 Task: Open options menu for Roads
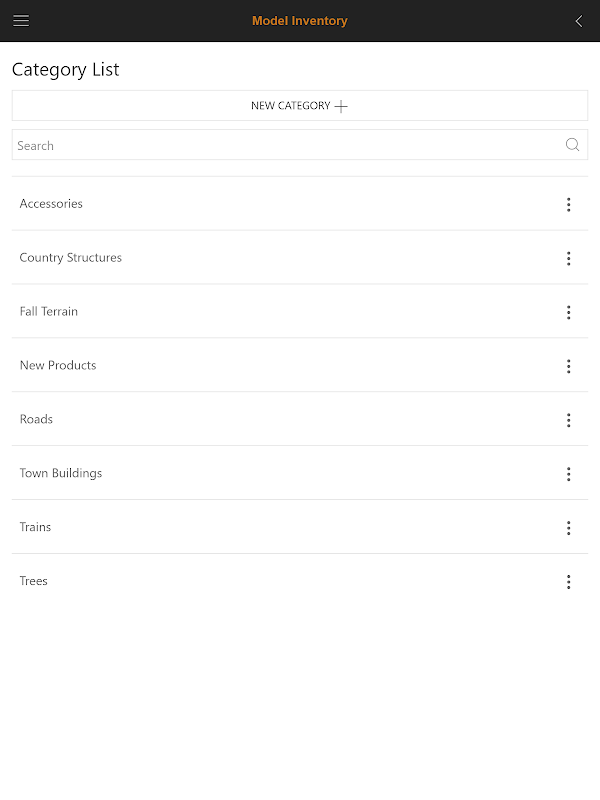pyautogui.click(x=568, y=420)
